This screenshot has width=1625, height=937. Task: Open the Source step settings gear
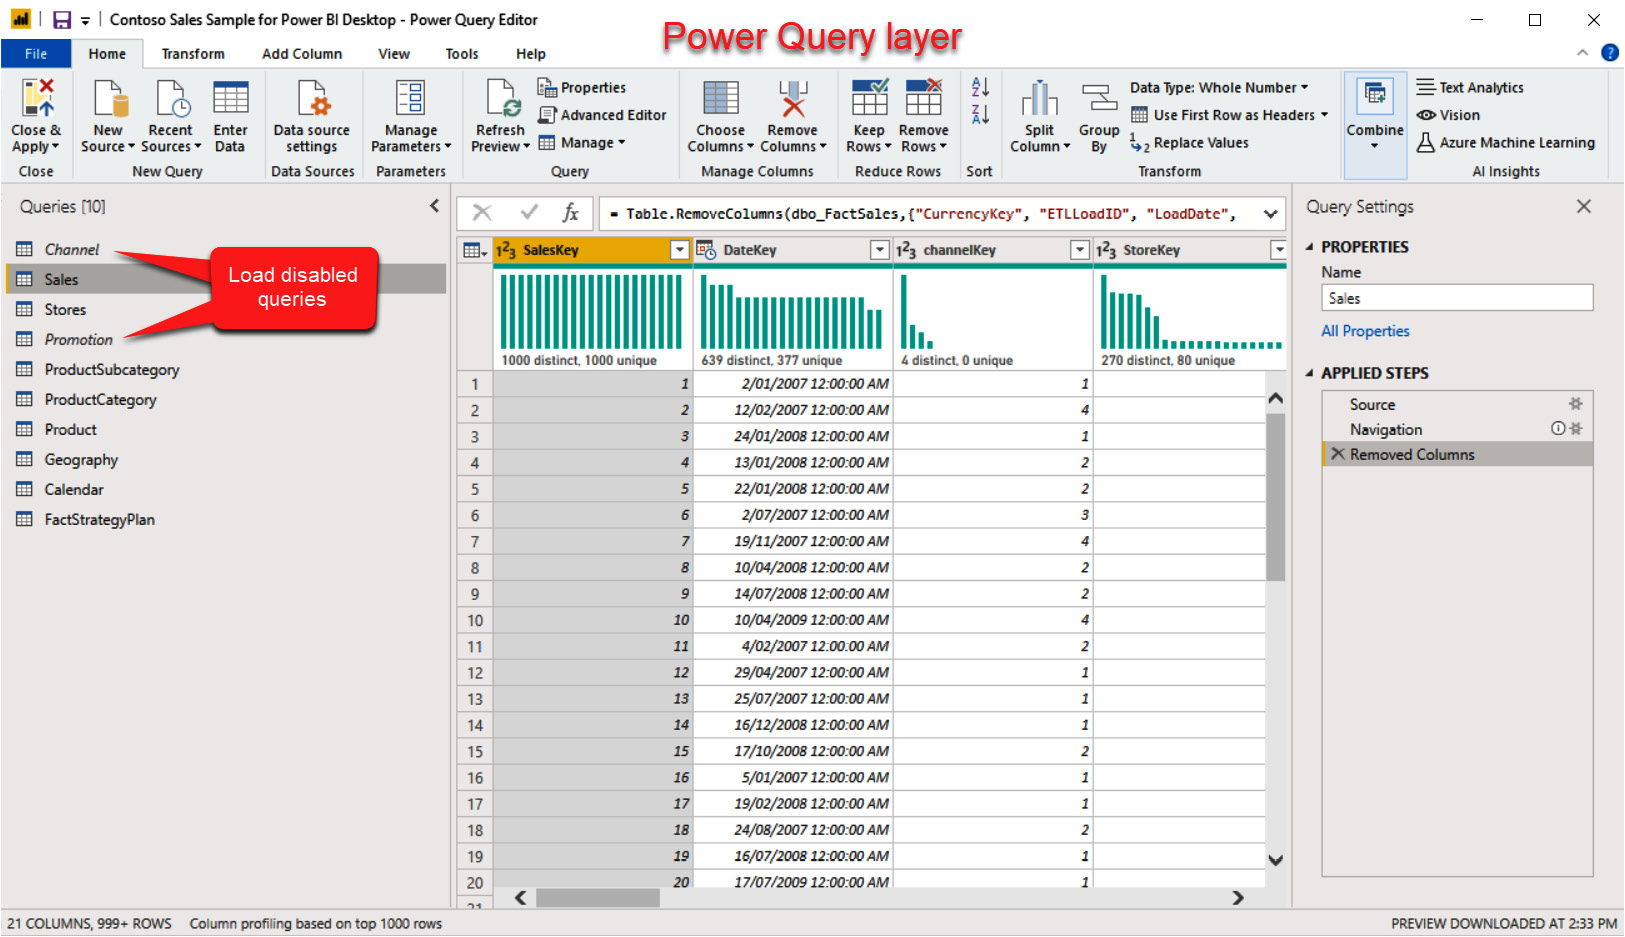coord(1575,404)
